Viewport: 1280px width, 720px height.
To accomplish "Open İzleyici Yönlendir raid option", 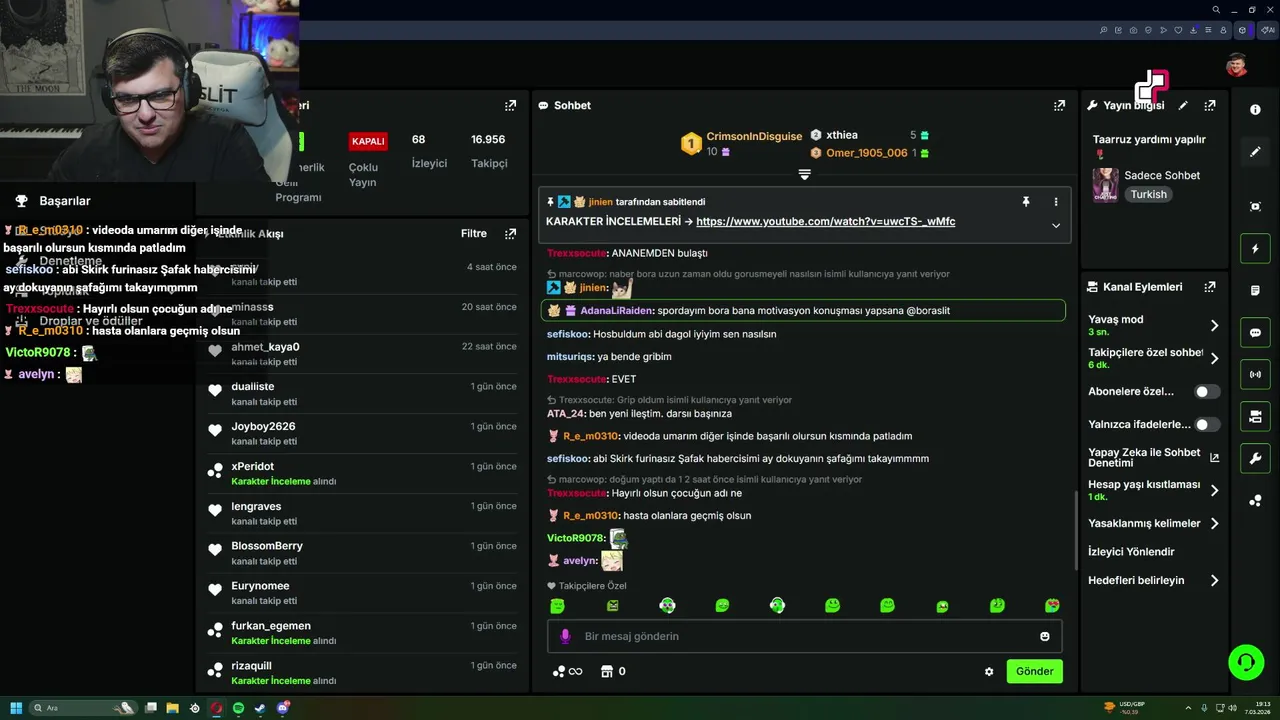I will pyautogui.click(x=1131, y=552).
